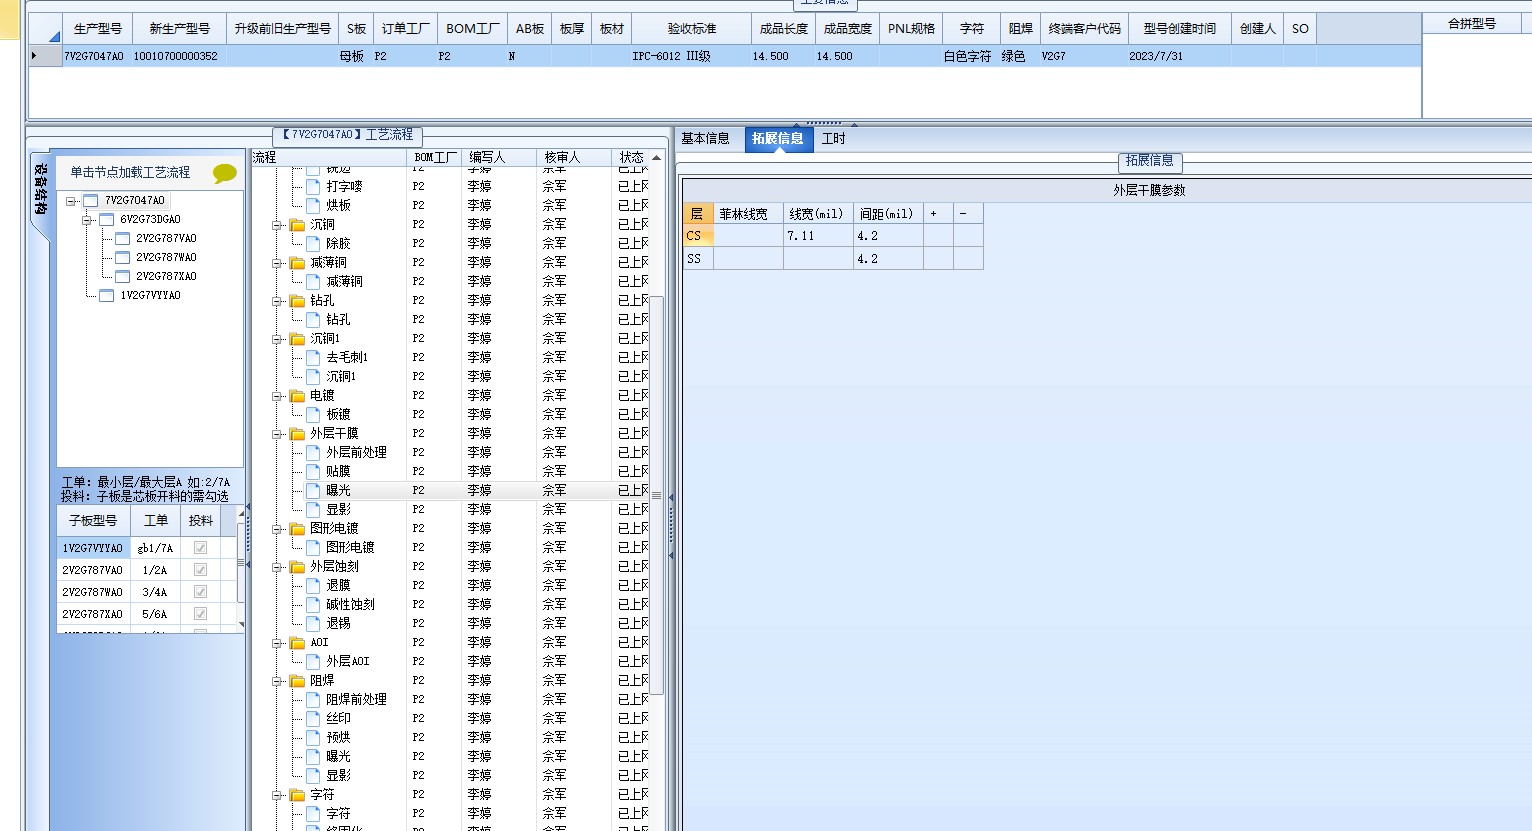
Task: Click cell 10010700000352 in top grid
Action: point(177,57)
